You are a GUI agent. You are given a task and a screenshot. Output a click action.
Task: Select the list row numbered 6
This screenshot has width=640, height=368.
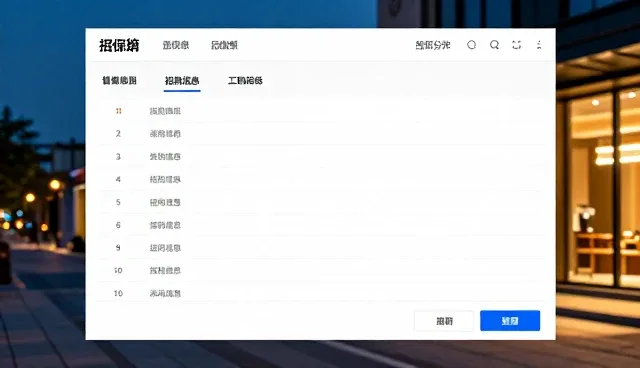tap(320, 225)
